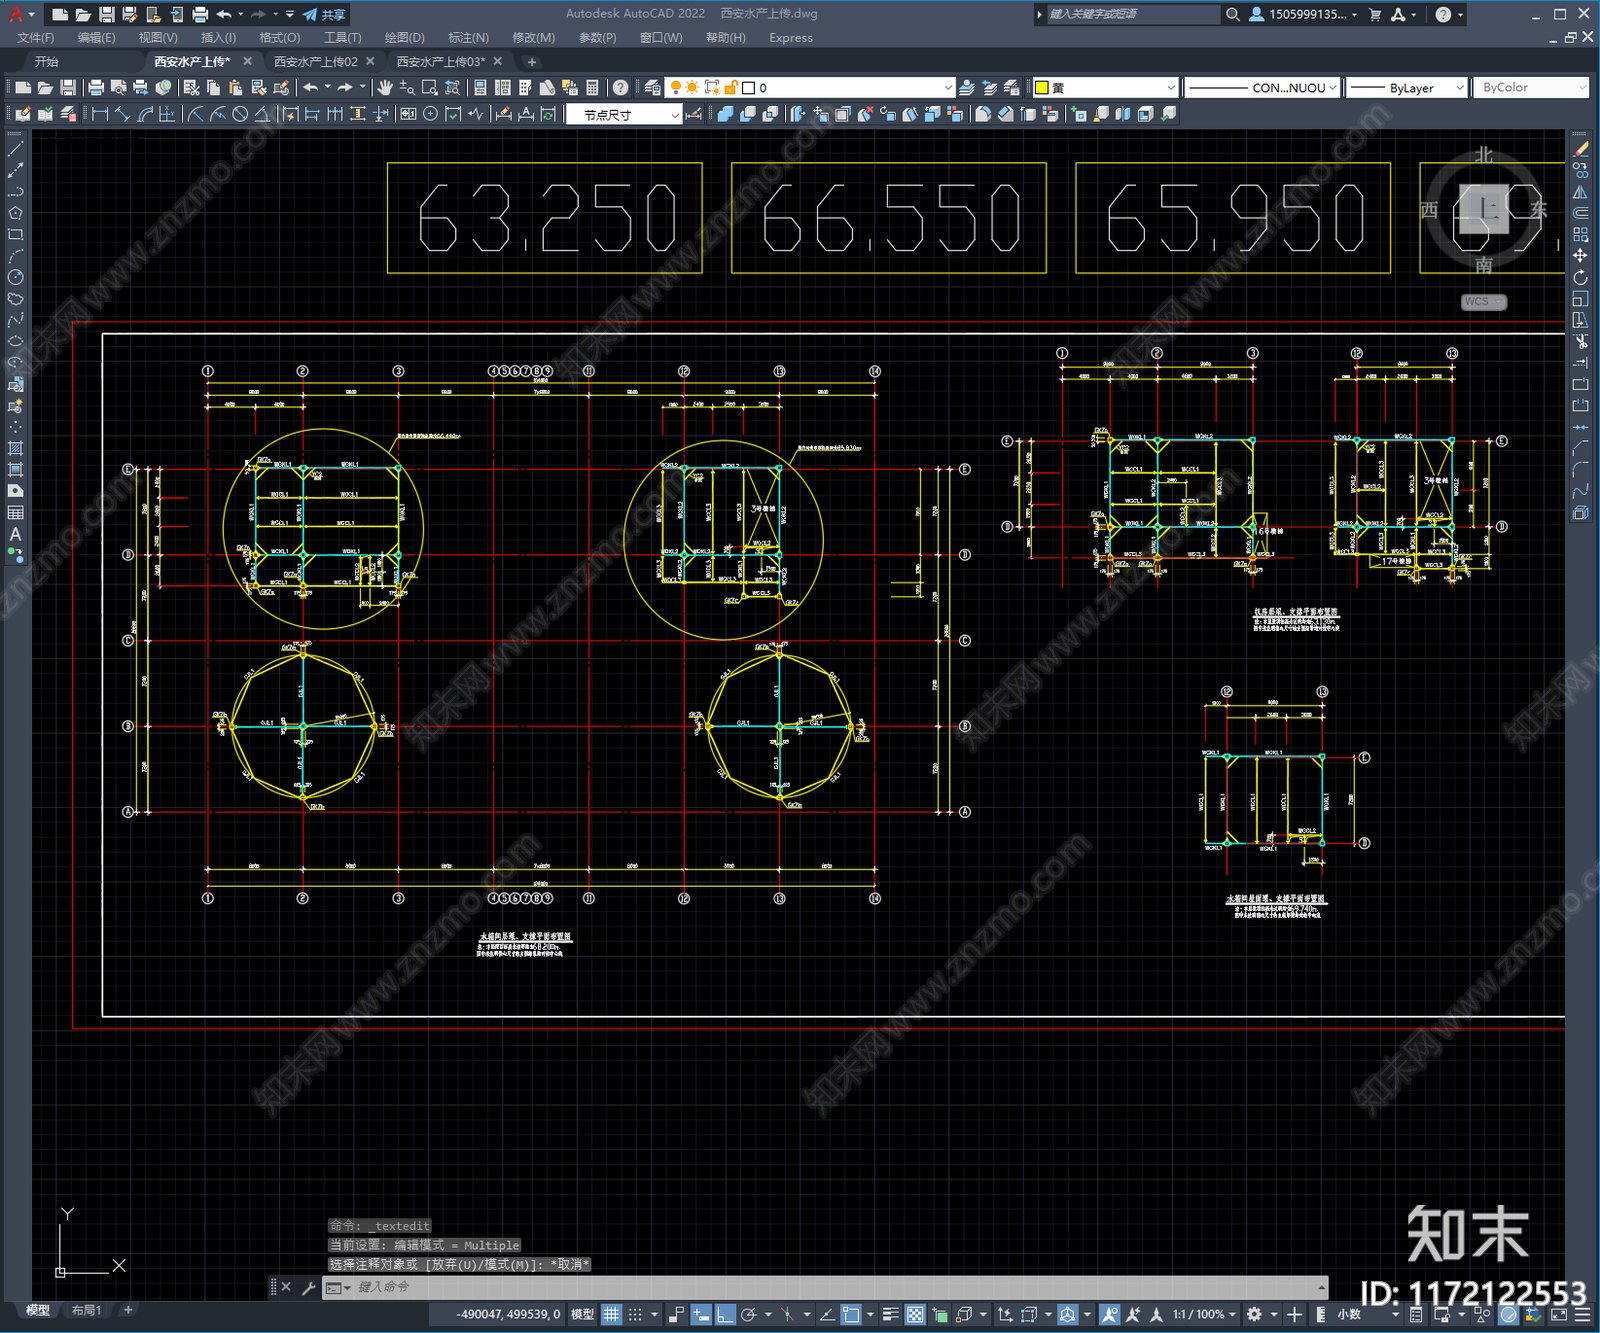The height and width of the screenshot is (1333, 1600).
Task: Toggle object snap in the status bar
Action: 851,1314
